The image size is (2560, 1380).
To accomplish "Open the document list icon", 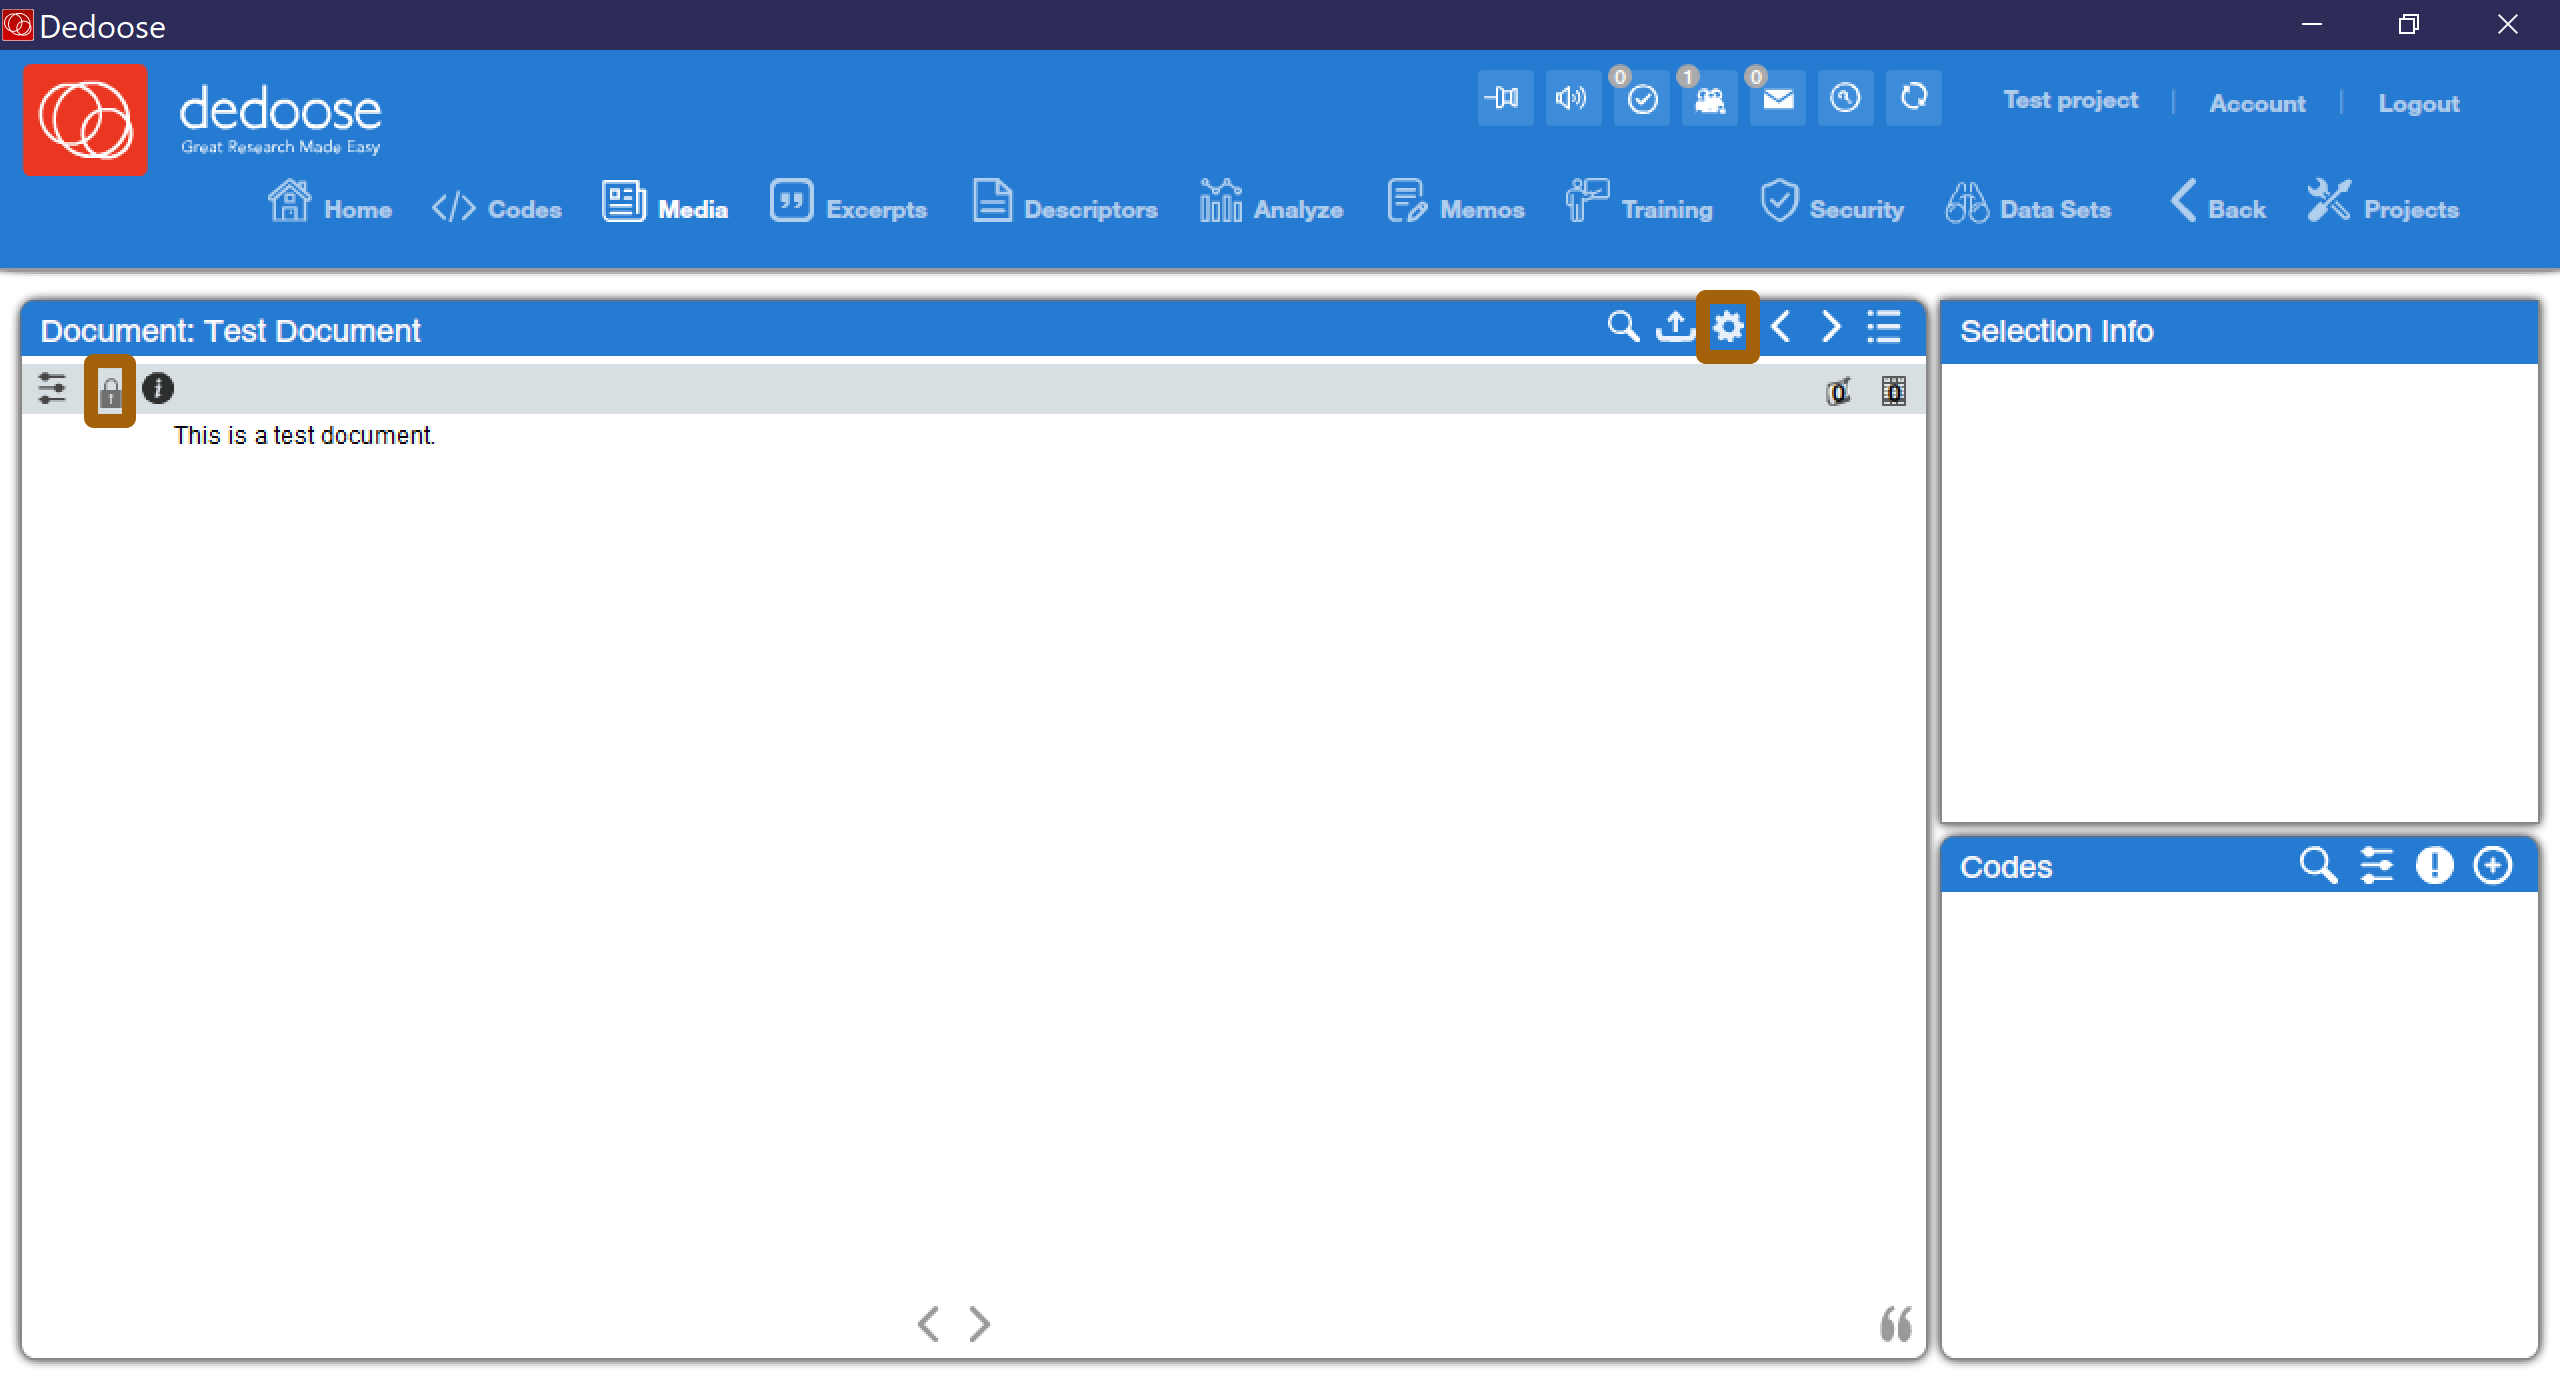I will [1884, 327].
